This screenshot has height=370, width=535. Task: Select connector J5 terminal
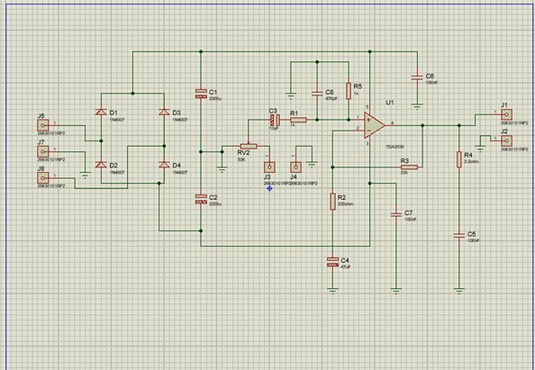(43, 125)
